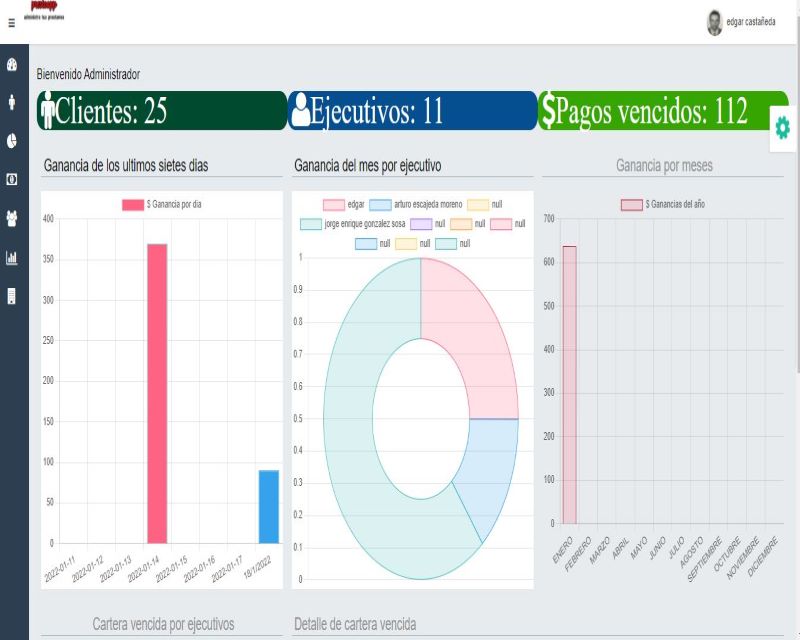Click the pink 2022-01-14 bar
This screenshot has width=800, height=640.
coord(157,393)
